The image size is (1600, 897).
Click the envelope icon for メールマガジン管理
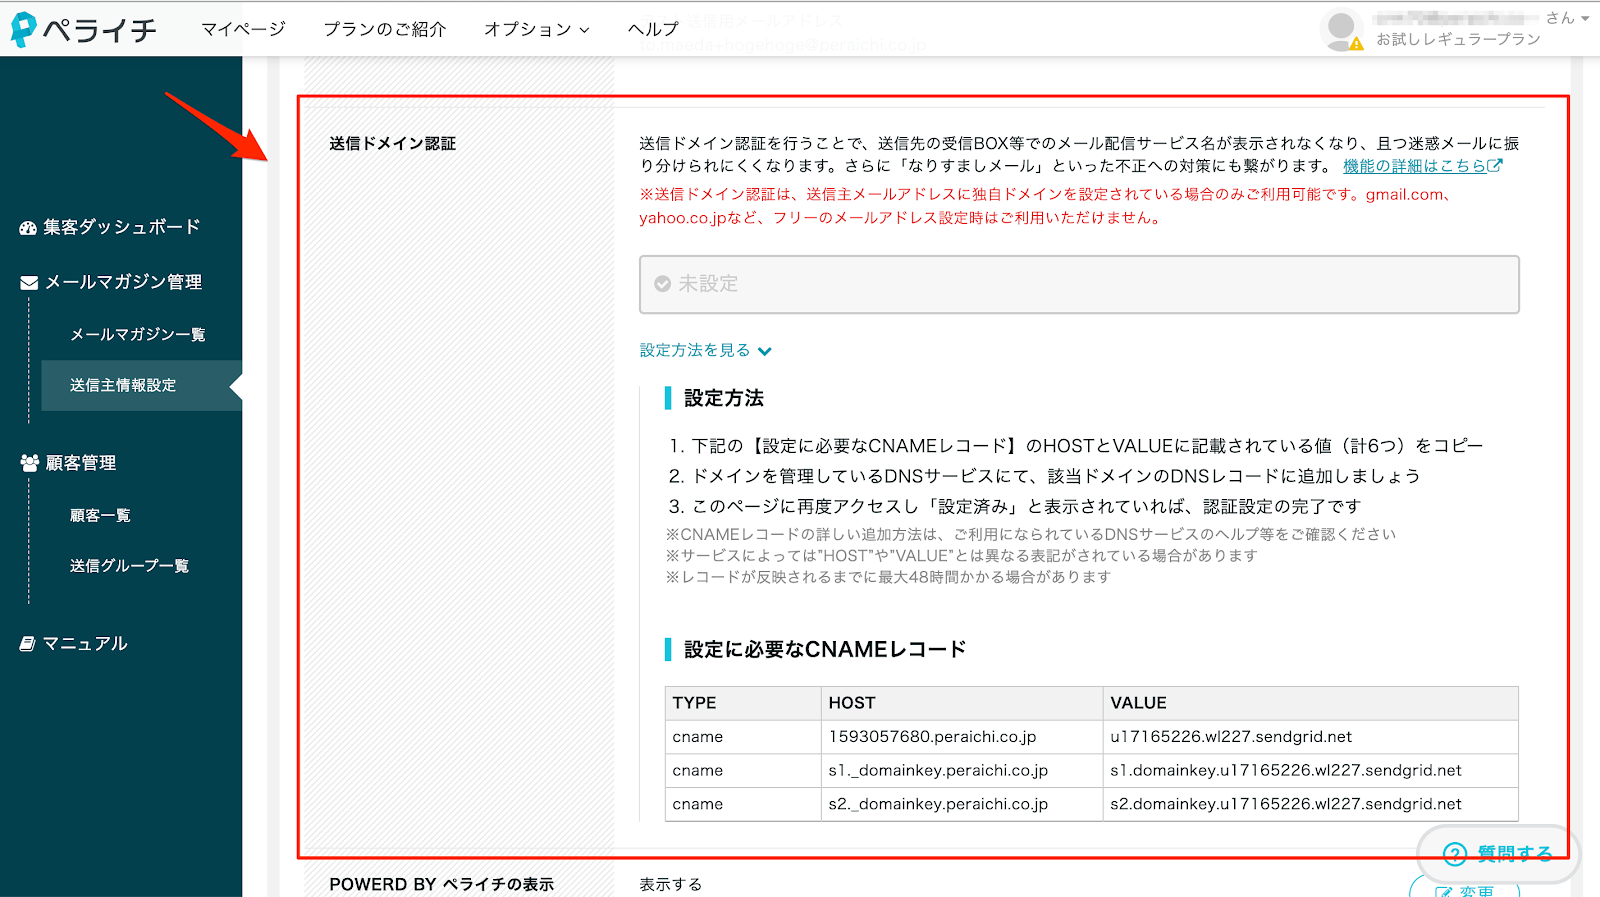(x=29, y=283)
